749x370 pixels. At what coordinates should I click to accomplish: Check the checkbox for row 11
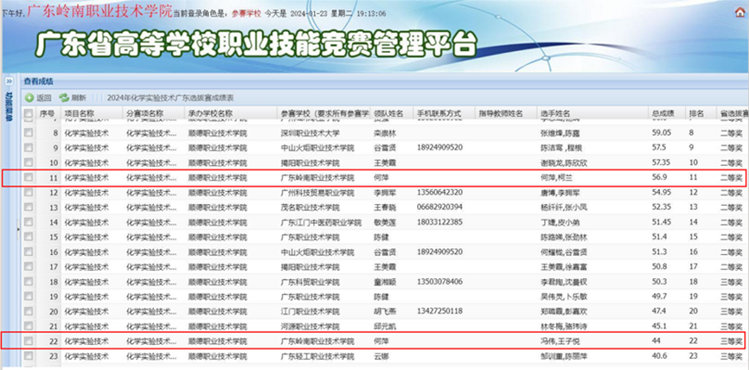coord(29,178)
